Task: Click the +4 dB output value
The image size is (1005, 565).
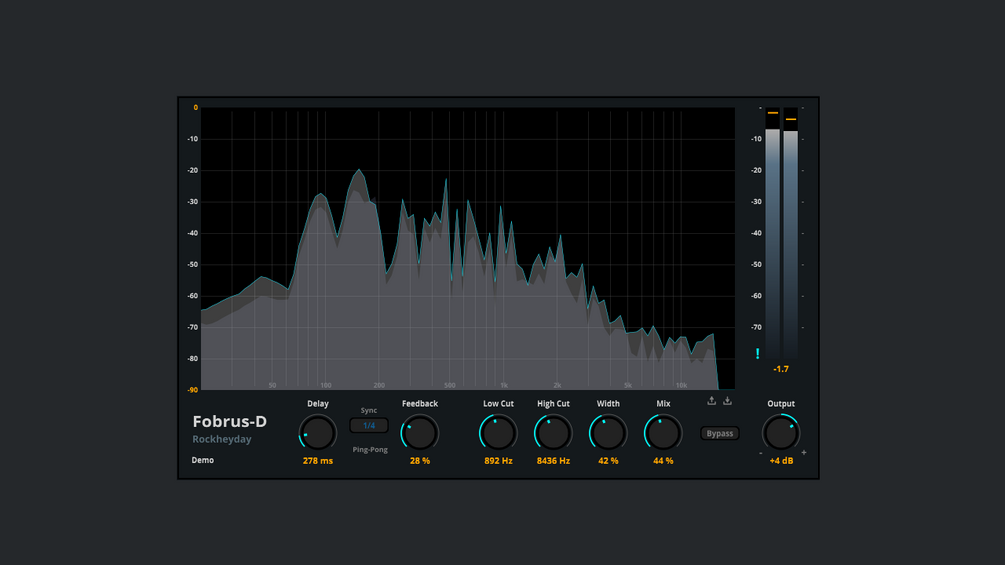Action: pyautogui.click(x=781, y=461)
